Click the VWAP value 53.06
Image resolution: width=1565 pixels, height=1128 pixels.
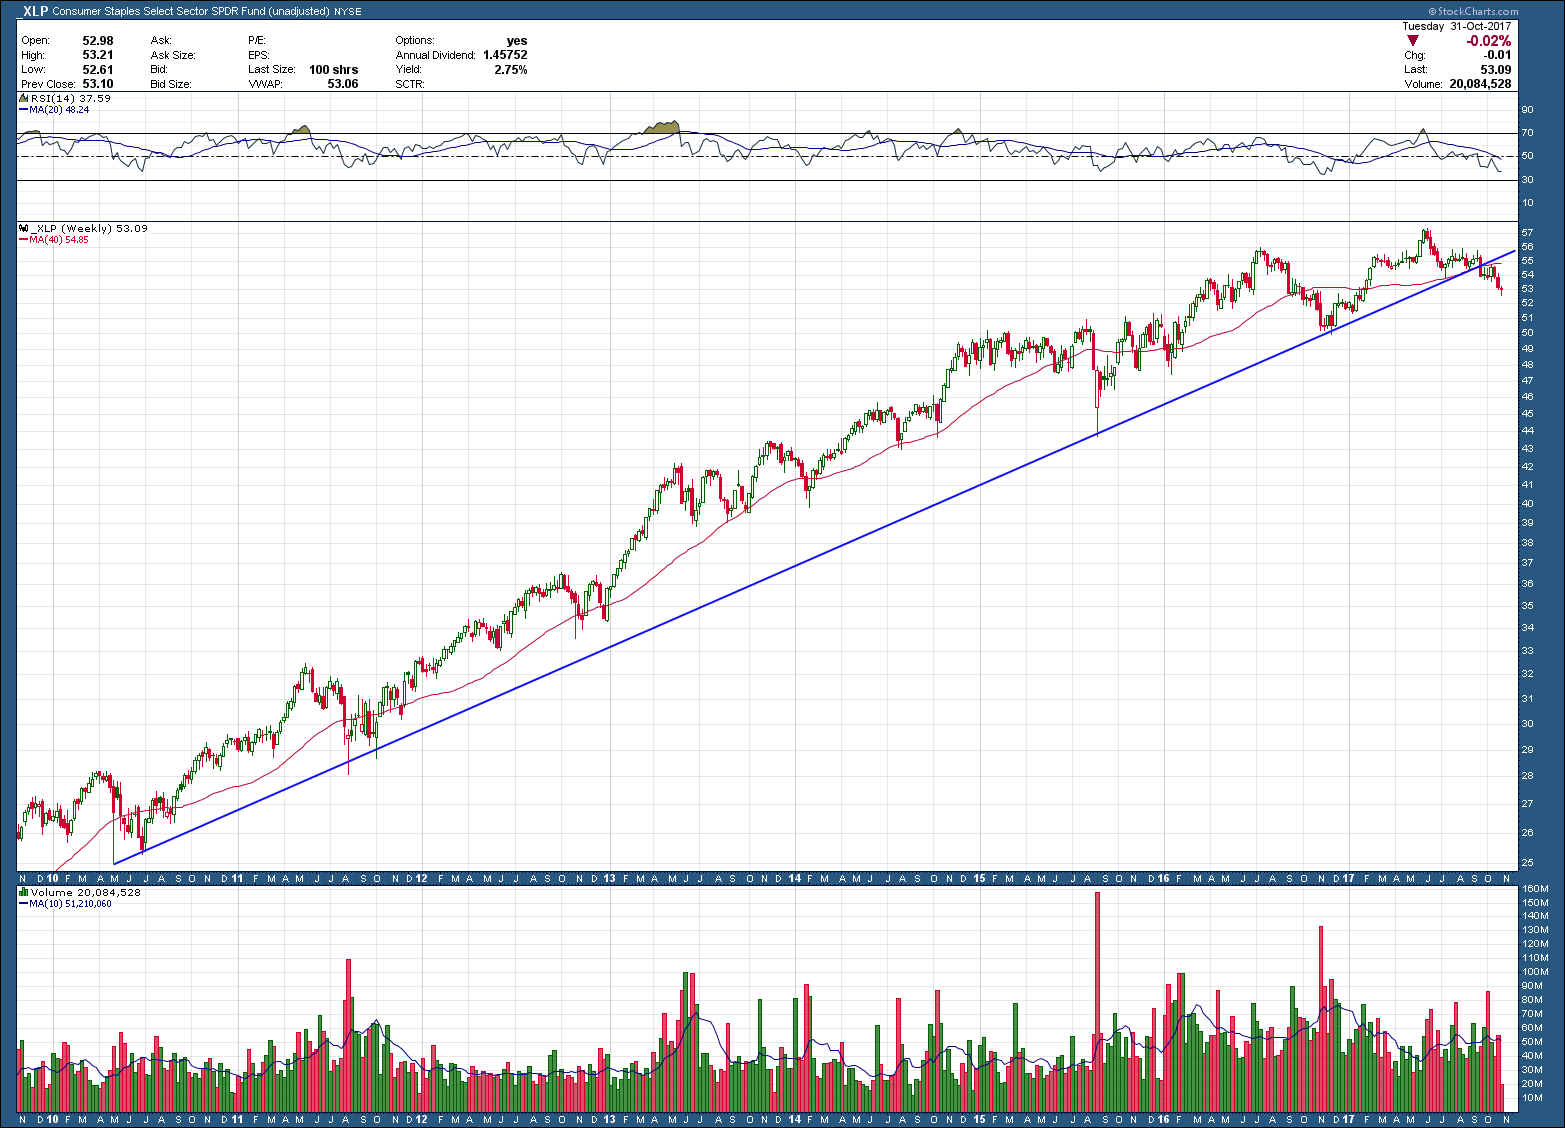[343, 85]
